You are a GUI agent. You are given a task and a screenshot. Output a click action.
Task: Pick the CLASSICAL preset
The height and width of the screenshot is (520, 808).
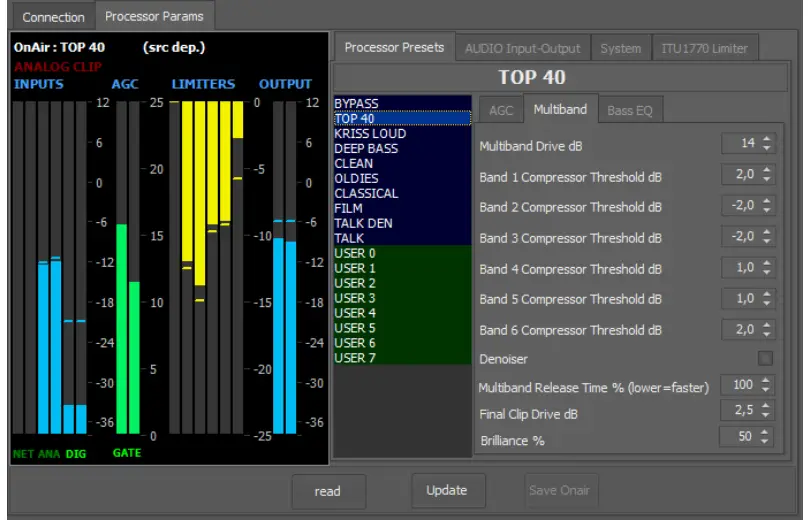[x=402, y=193]
